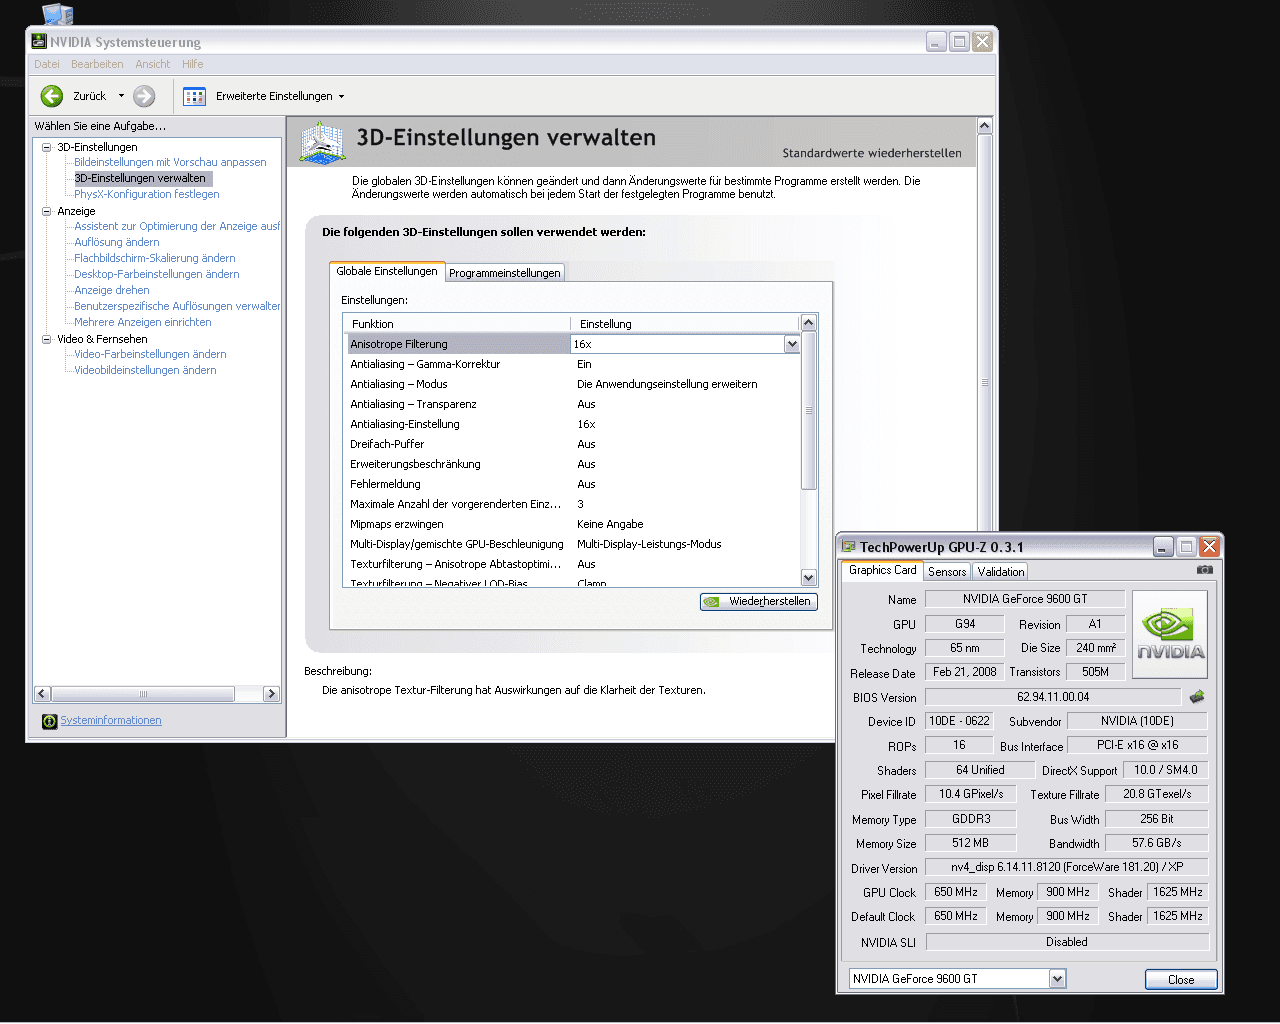Click the Funktion column header
1280x1024 pixels.
(x=457, y=324)
